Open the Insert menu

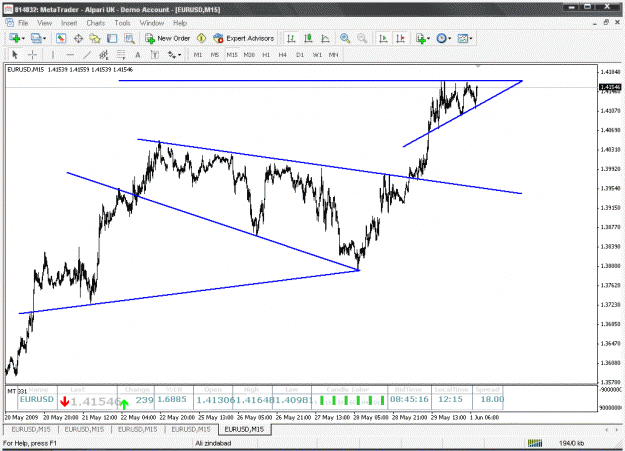(x=69, y=23)
